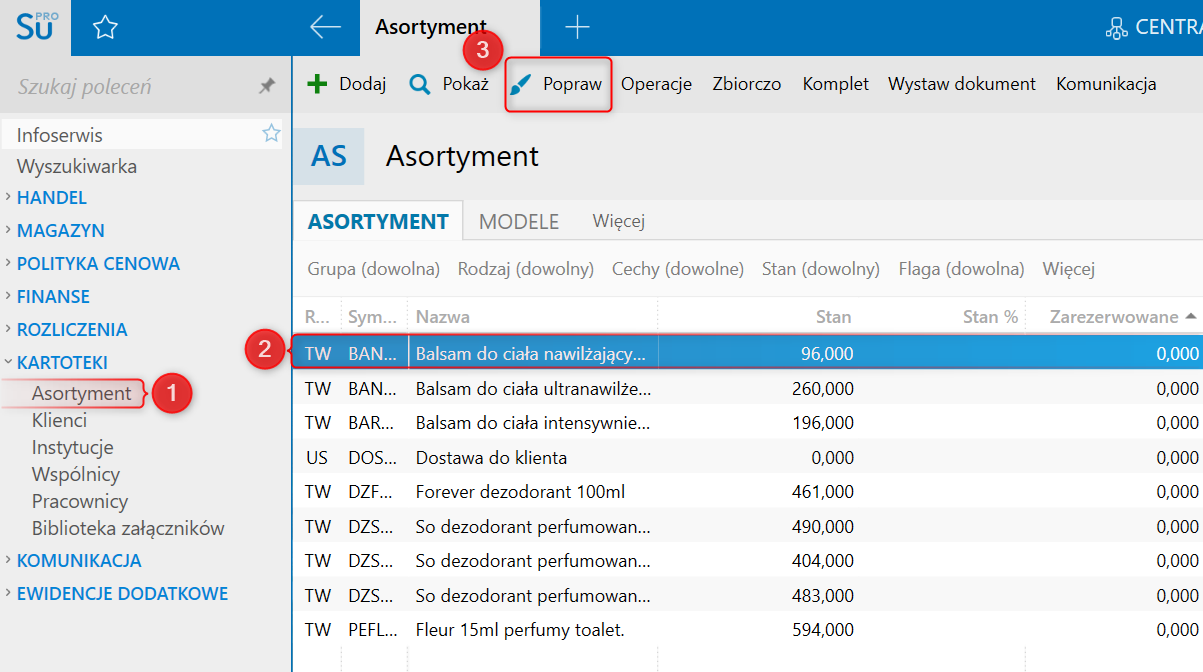Click the back arrow navigation icon

pyautogui.click(x=326, y=28)
